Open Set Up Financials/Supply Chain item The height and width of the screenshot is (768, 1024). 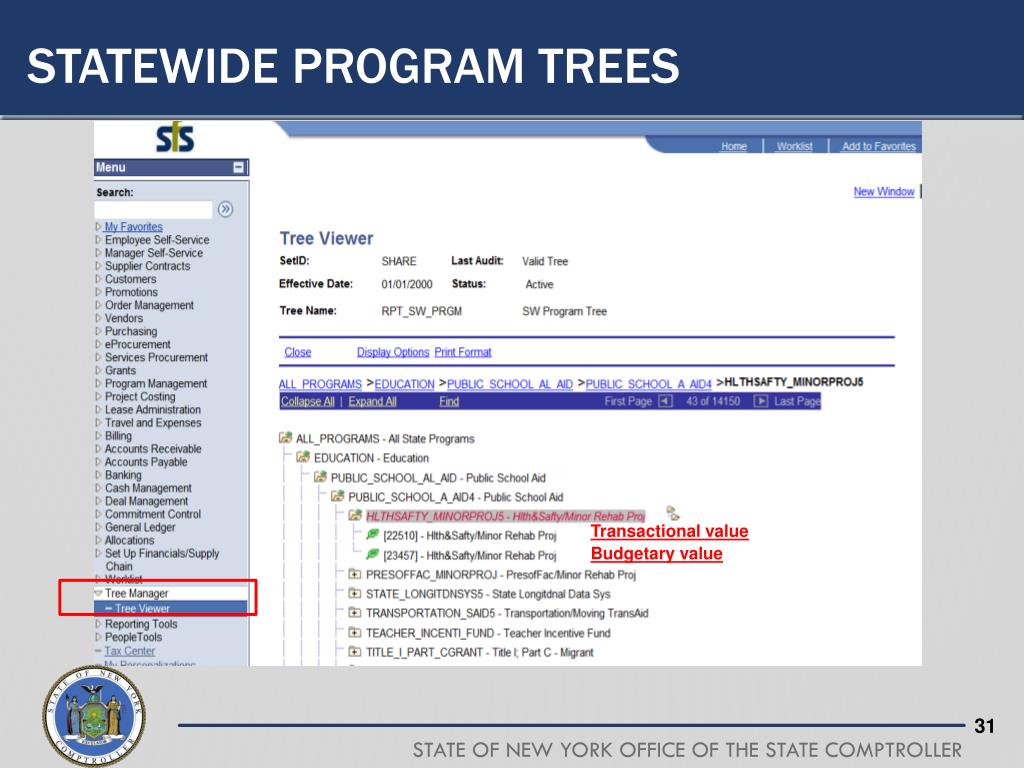[162, 560]
